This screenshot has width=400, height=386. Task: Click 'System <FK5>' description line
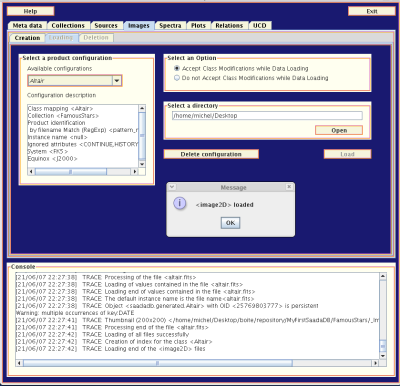(x=48, y=151)
